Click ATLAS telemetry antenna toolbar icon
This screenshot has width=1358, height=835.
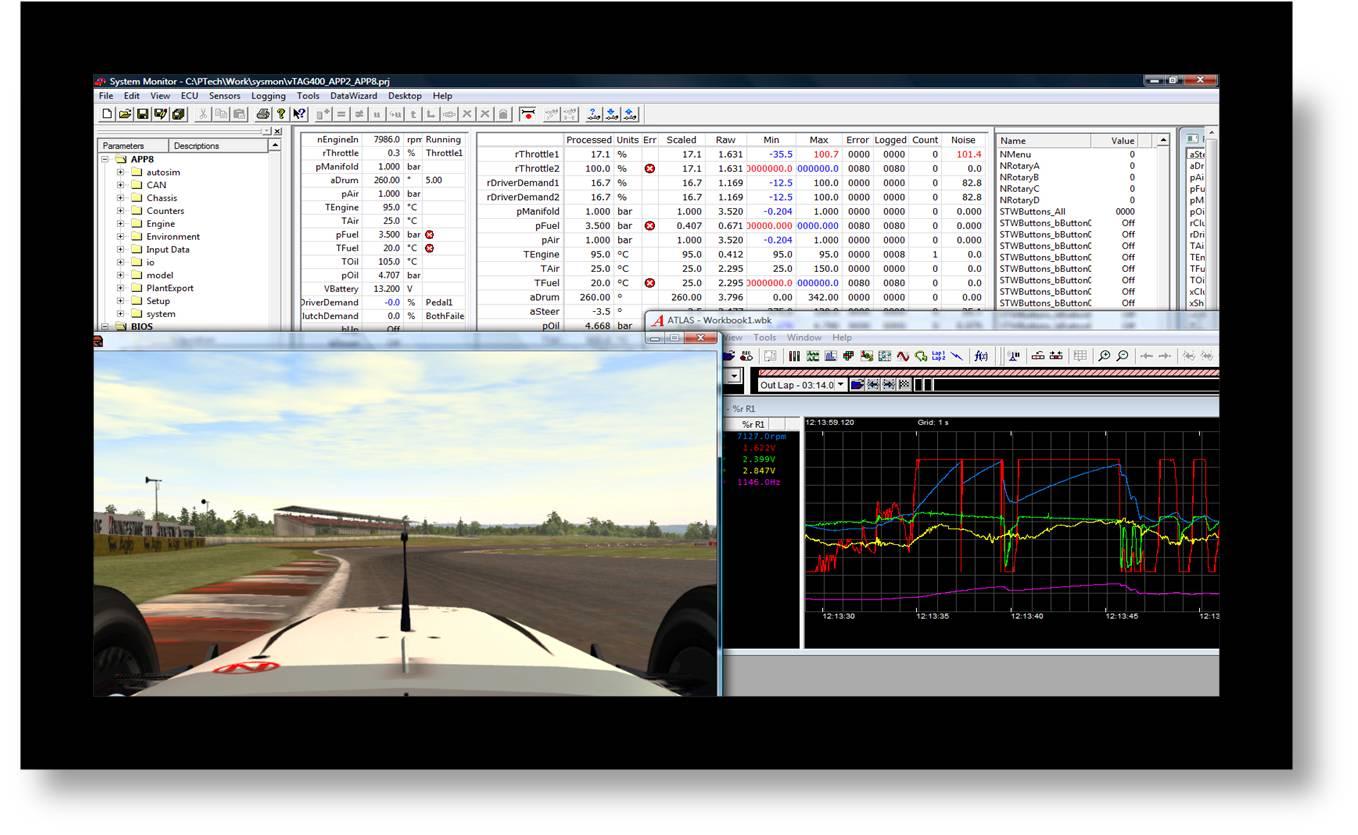click(1013, 357)
